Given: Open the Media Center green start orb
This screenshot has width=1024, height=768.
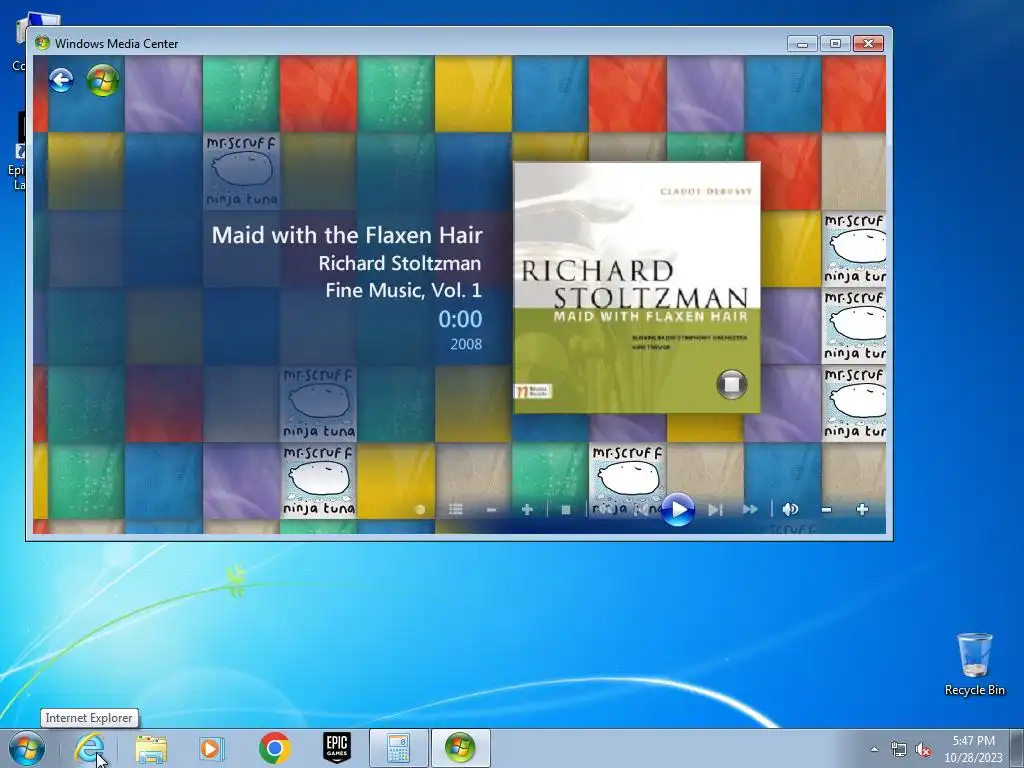Looking at the screenshot, I should point(103,80).
